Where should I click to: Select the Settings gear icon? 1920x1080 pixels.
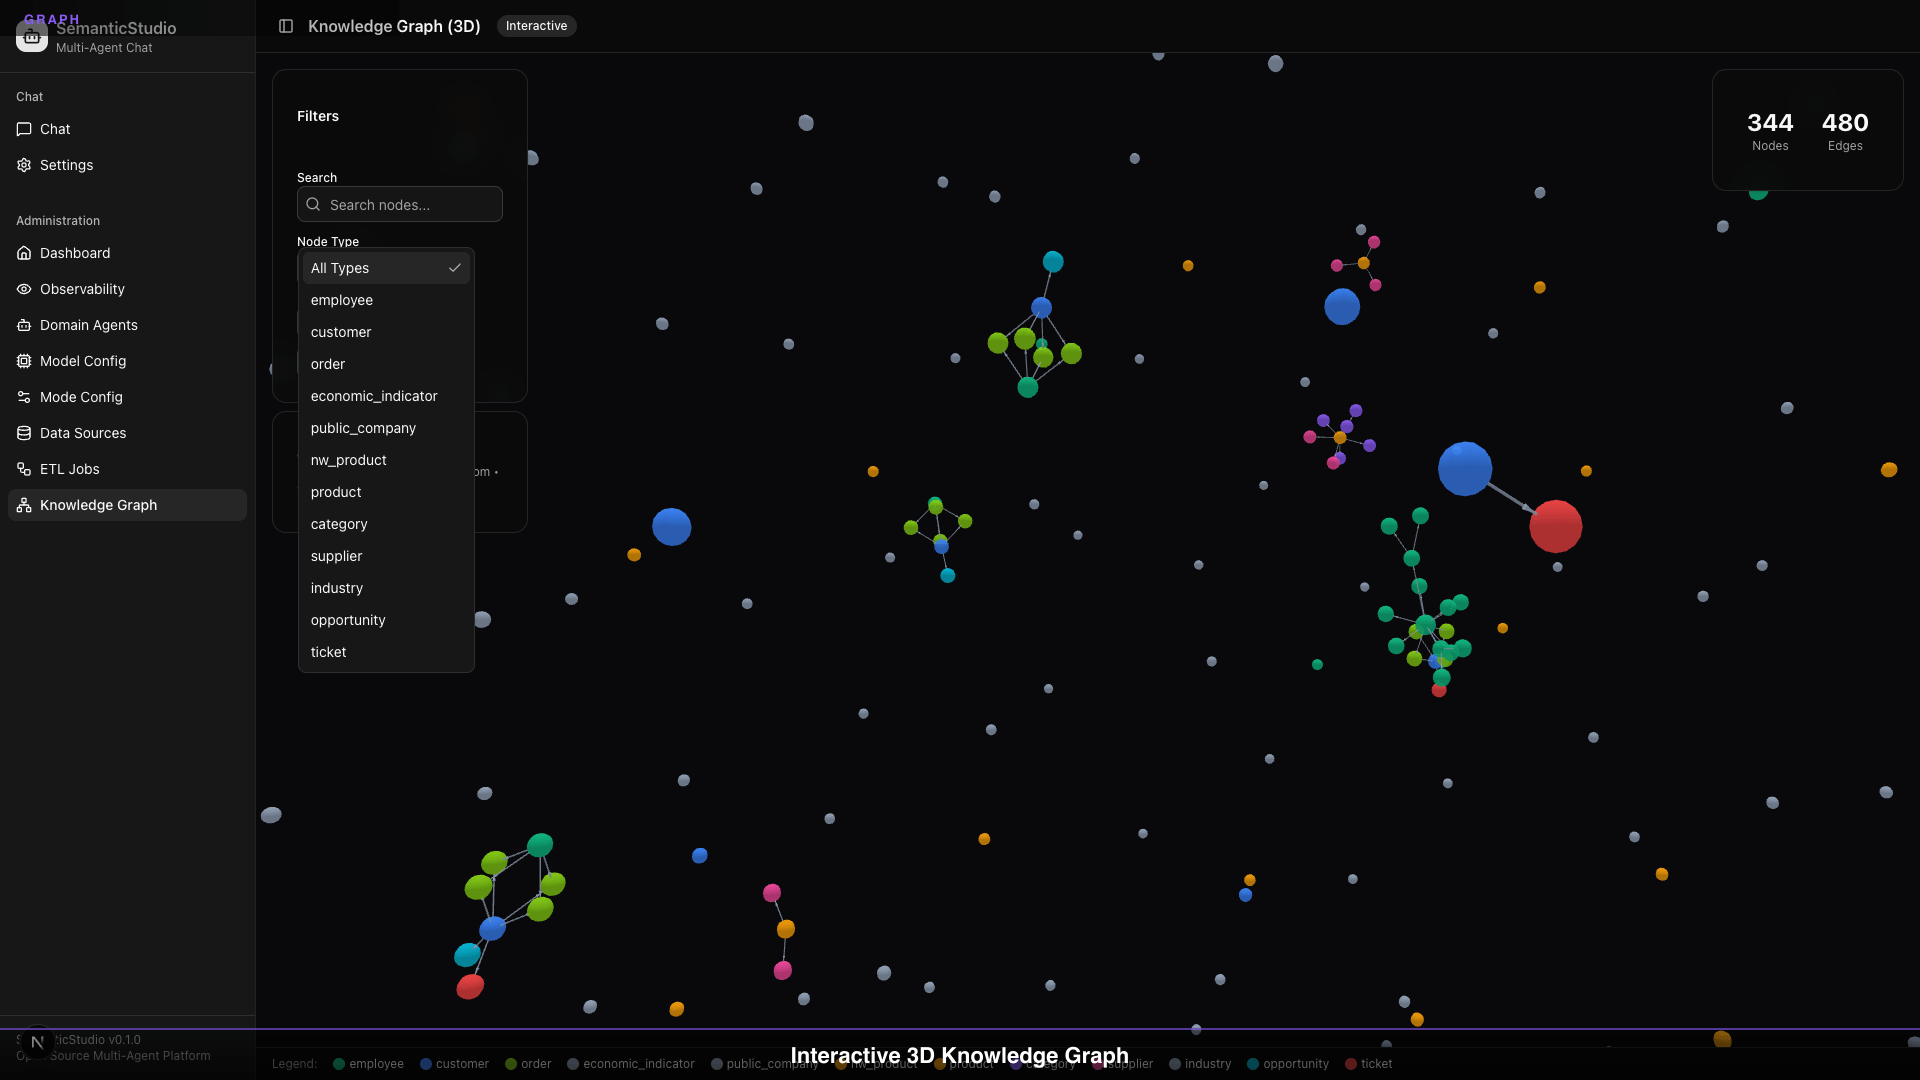click(x=24, y=165)
